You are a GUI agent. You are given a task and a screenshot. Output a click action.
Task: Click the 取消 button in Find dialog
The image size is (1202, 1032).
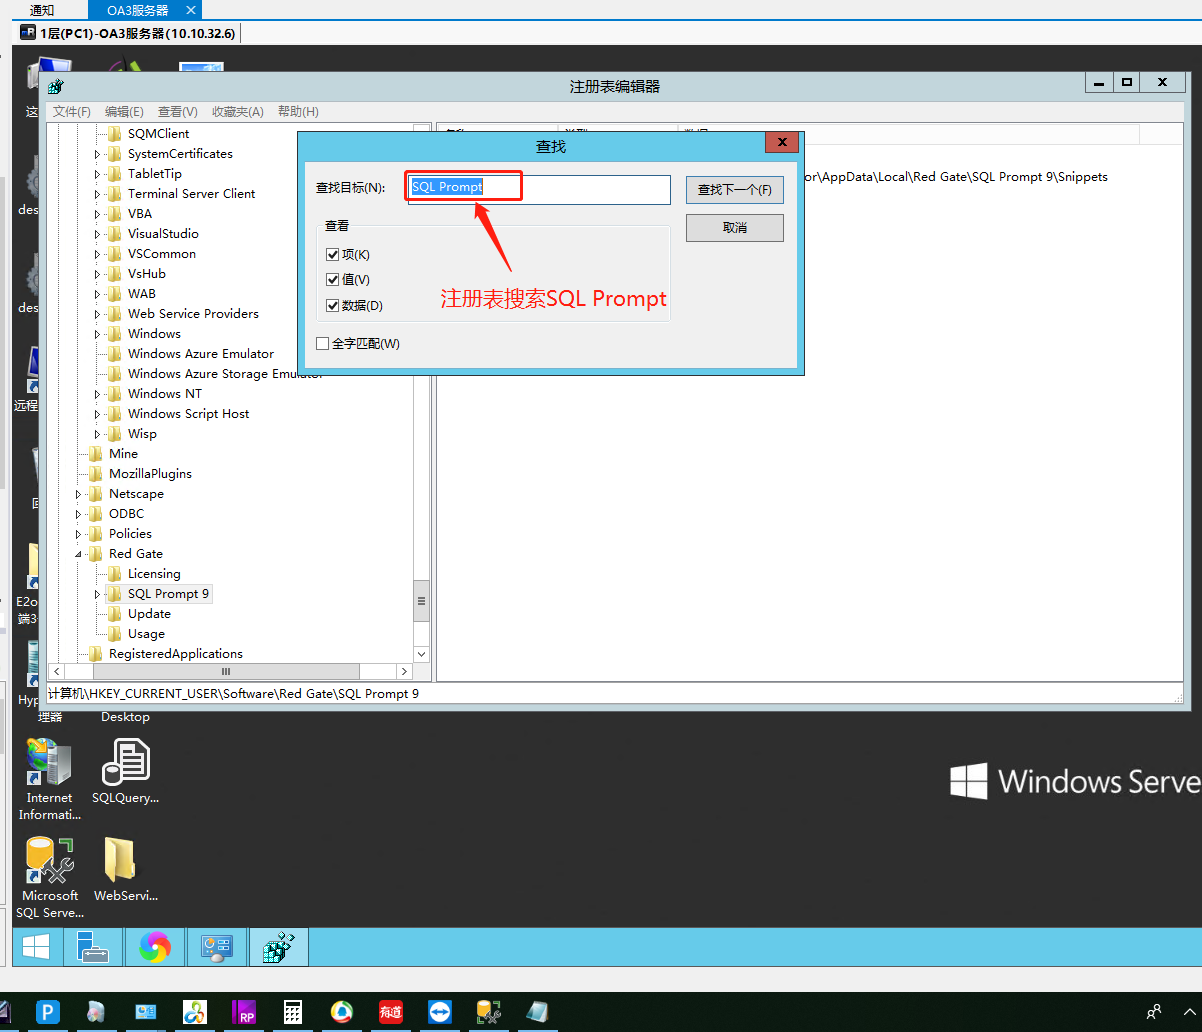pyautogui.click(x=735, y=228)
